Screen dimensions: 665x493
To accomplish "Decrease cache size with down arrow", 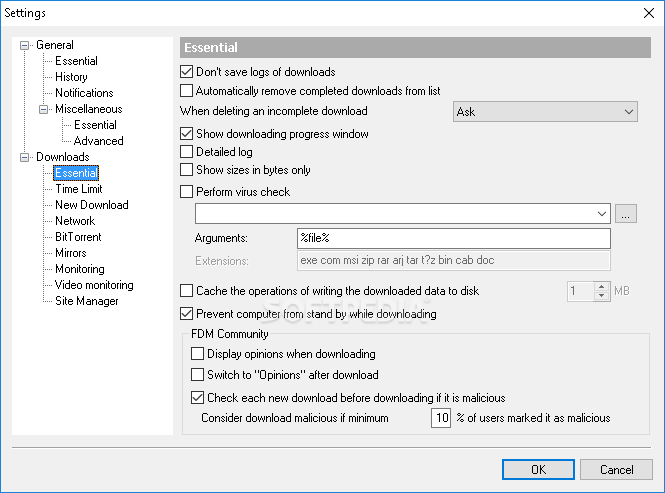I will pos(601,296).
